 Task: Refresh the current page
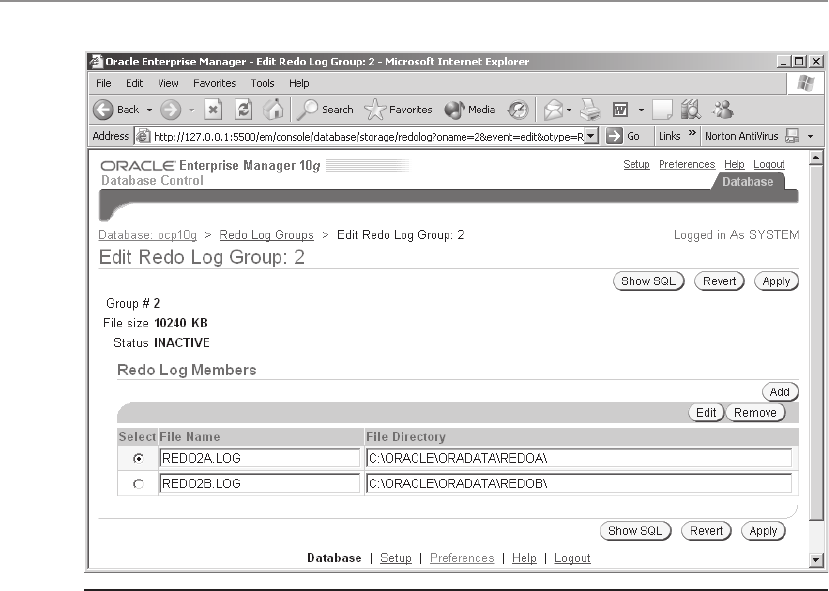coord(243,110)
